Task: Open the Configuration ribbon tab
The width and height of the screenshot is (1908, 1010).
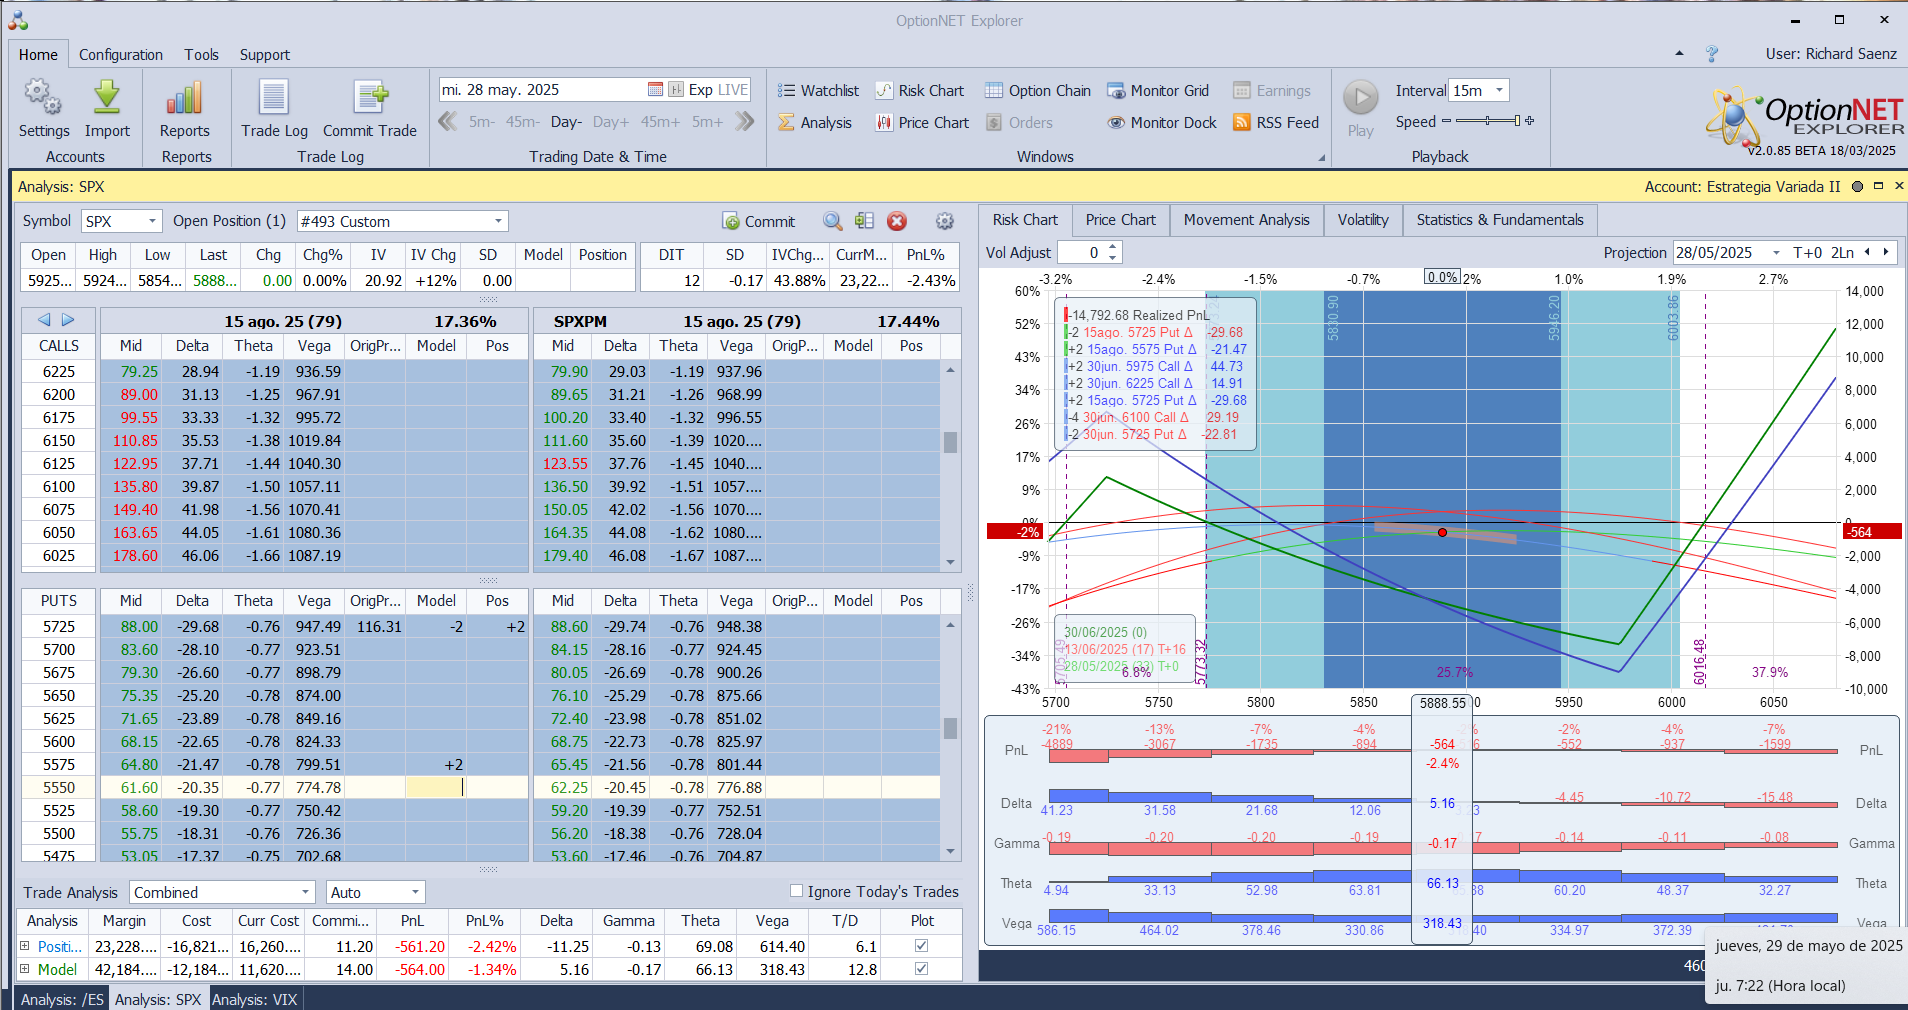Action: click(120, 55)
